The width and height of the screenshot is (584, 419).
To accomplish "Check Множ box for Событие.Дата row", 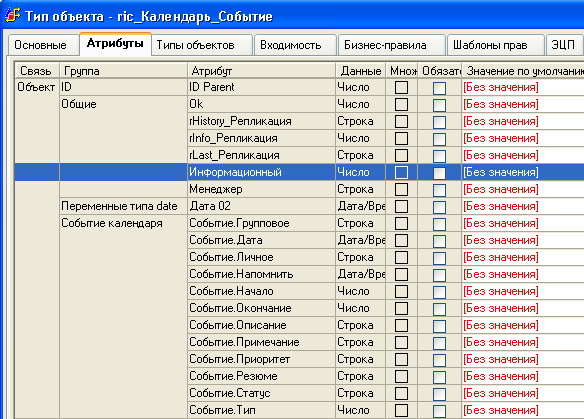I will point(401,241).
